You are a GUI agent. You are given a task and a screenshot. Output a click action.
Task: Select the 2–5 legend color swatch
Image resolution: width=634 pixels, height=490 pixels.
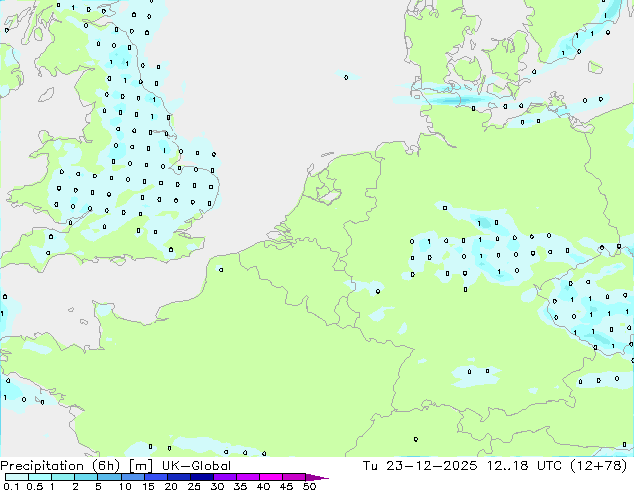86,477
